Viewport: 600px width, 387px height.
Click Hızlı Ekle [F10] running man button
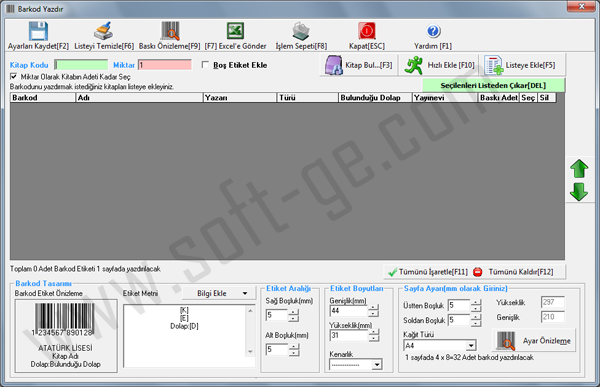pyautogui.click(x=439, y=65)
